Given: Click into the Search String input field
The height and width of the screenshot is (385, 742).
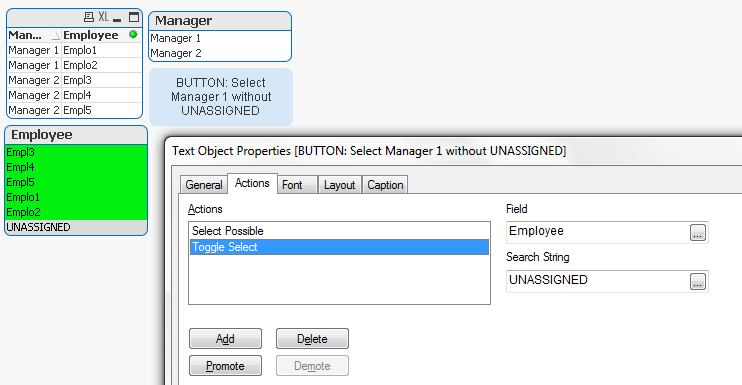Looking at the screenshot, I should [598, 281].
